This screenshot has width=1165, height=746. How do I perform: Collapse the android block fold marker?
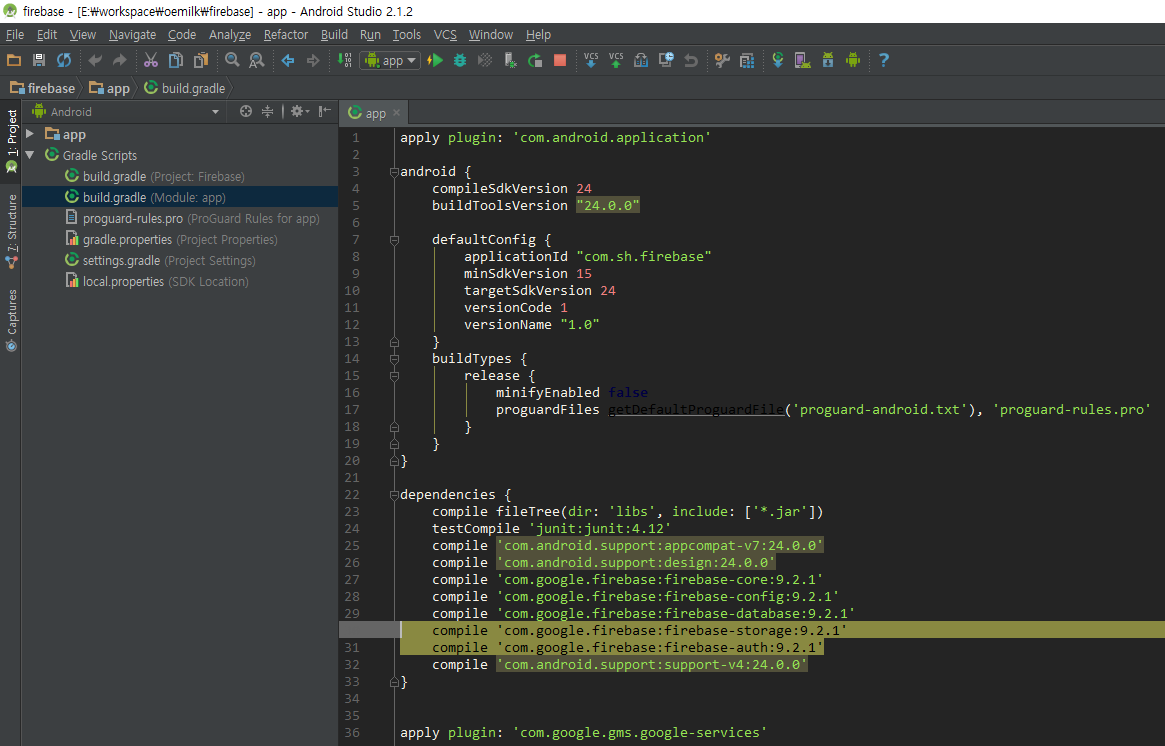[x=394, y=172]
